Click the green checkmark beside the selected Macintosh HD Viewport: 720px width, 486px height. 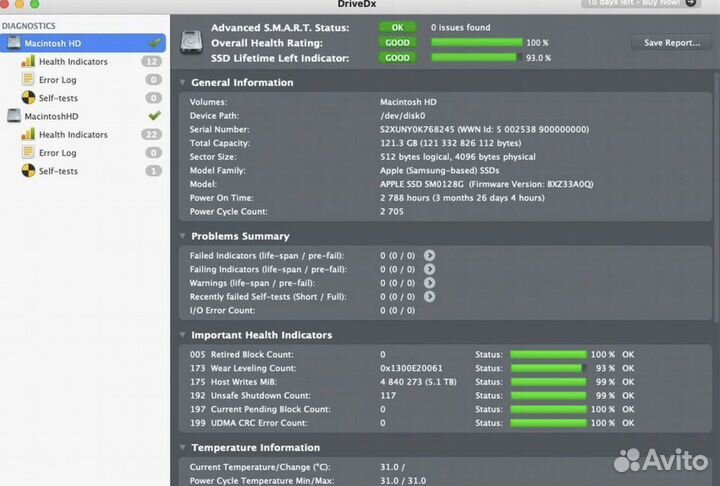click(x=155, y=43)
